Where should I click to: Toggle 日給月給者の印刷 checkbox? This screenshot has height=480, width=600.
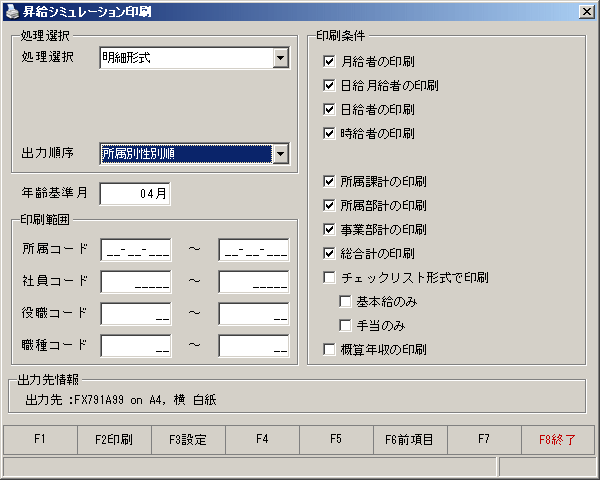pos(329,85)
